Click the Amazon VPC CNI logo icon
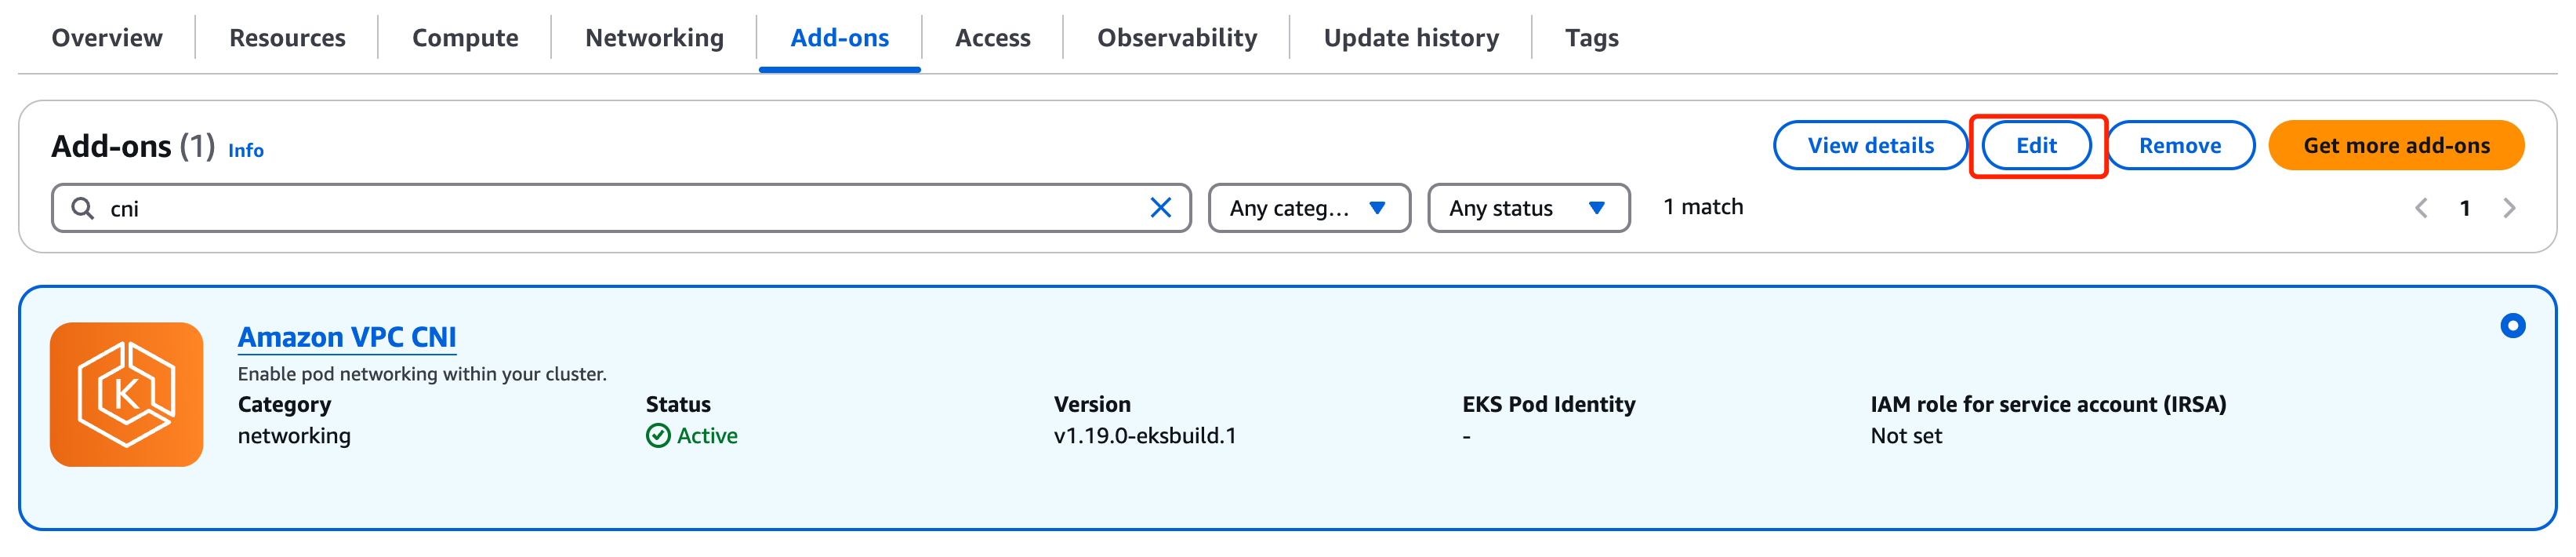This screenshot has height=557, width=2576. coord(127,394)
